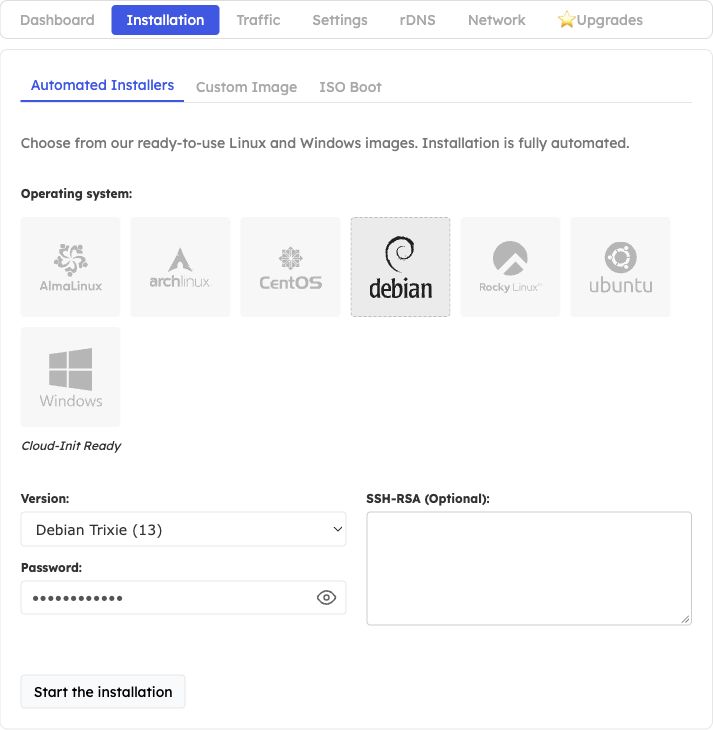The width and height of the screenshot is (713, 730).
Task: Switch to the rDNS tab
Action: (418, 20)
